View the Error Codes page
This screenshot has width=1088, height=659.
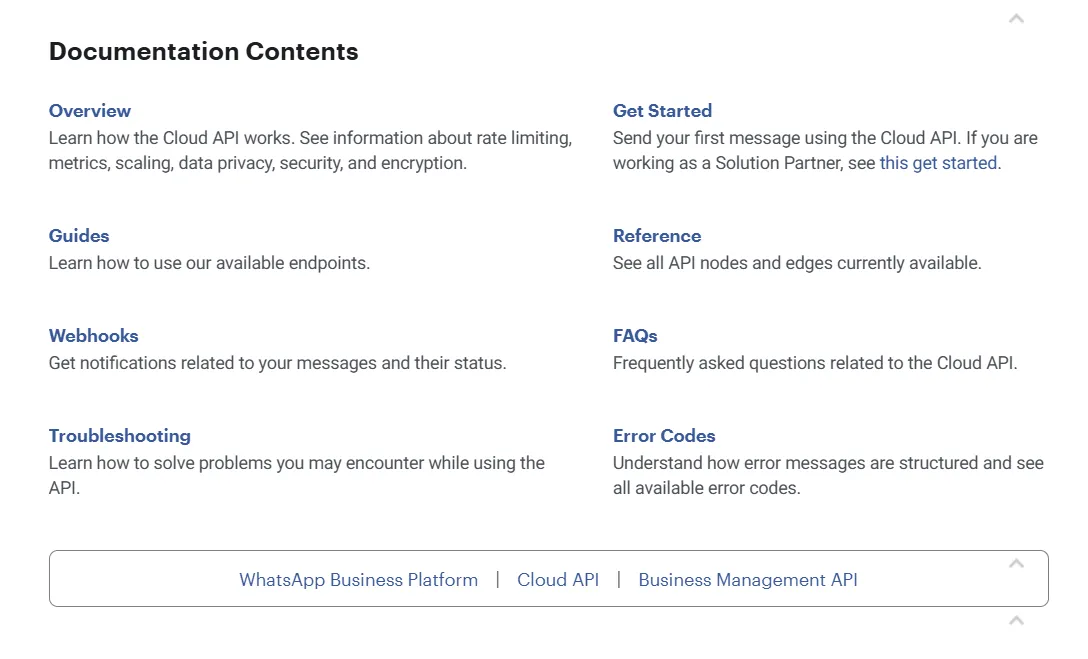[664, 436]
